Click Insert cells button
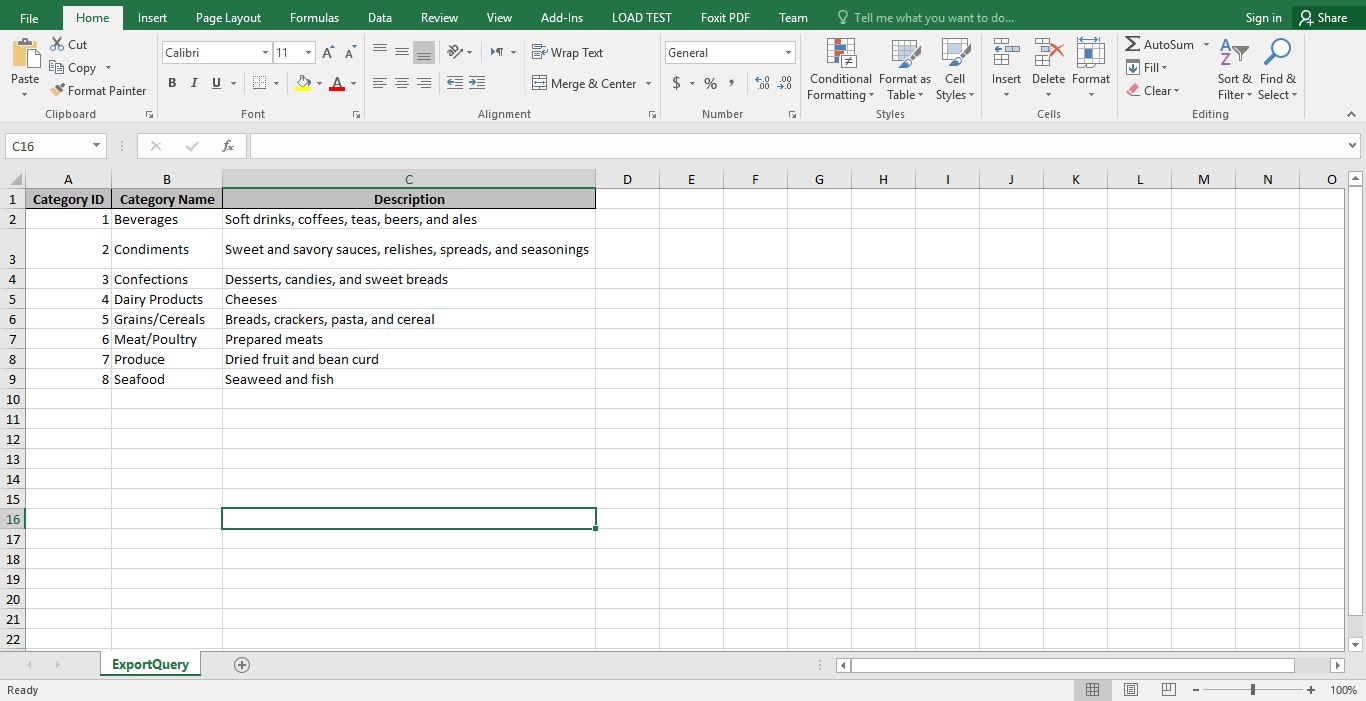Viewport: 1366px width, 701px height. click(1006, 70)
